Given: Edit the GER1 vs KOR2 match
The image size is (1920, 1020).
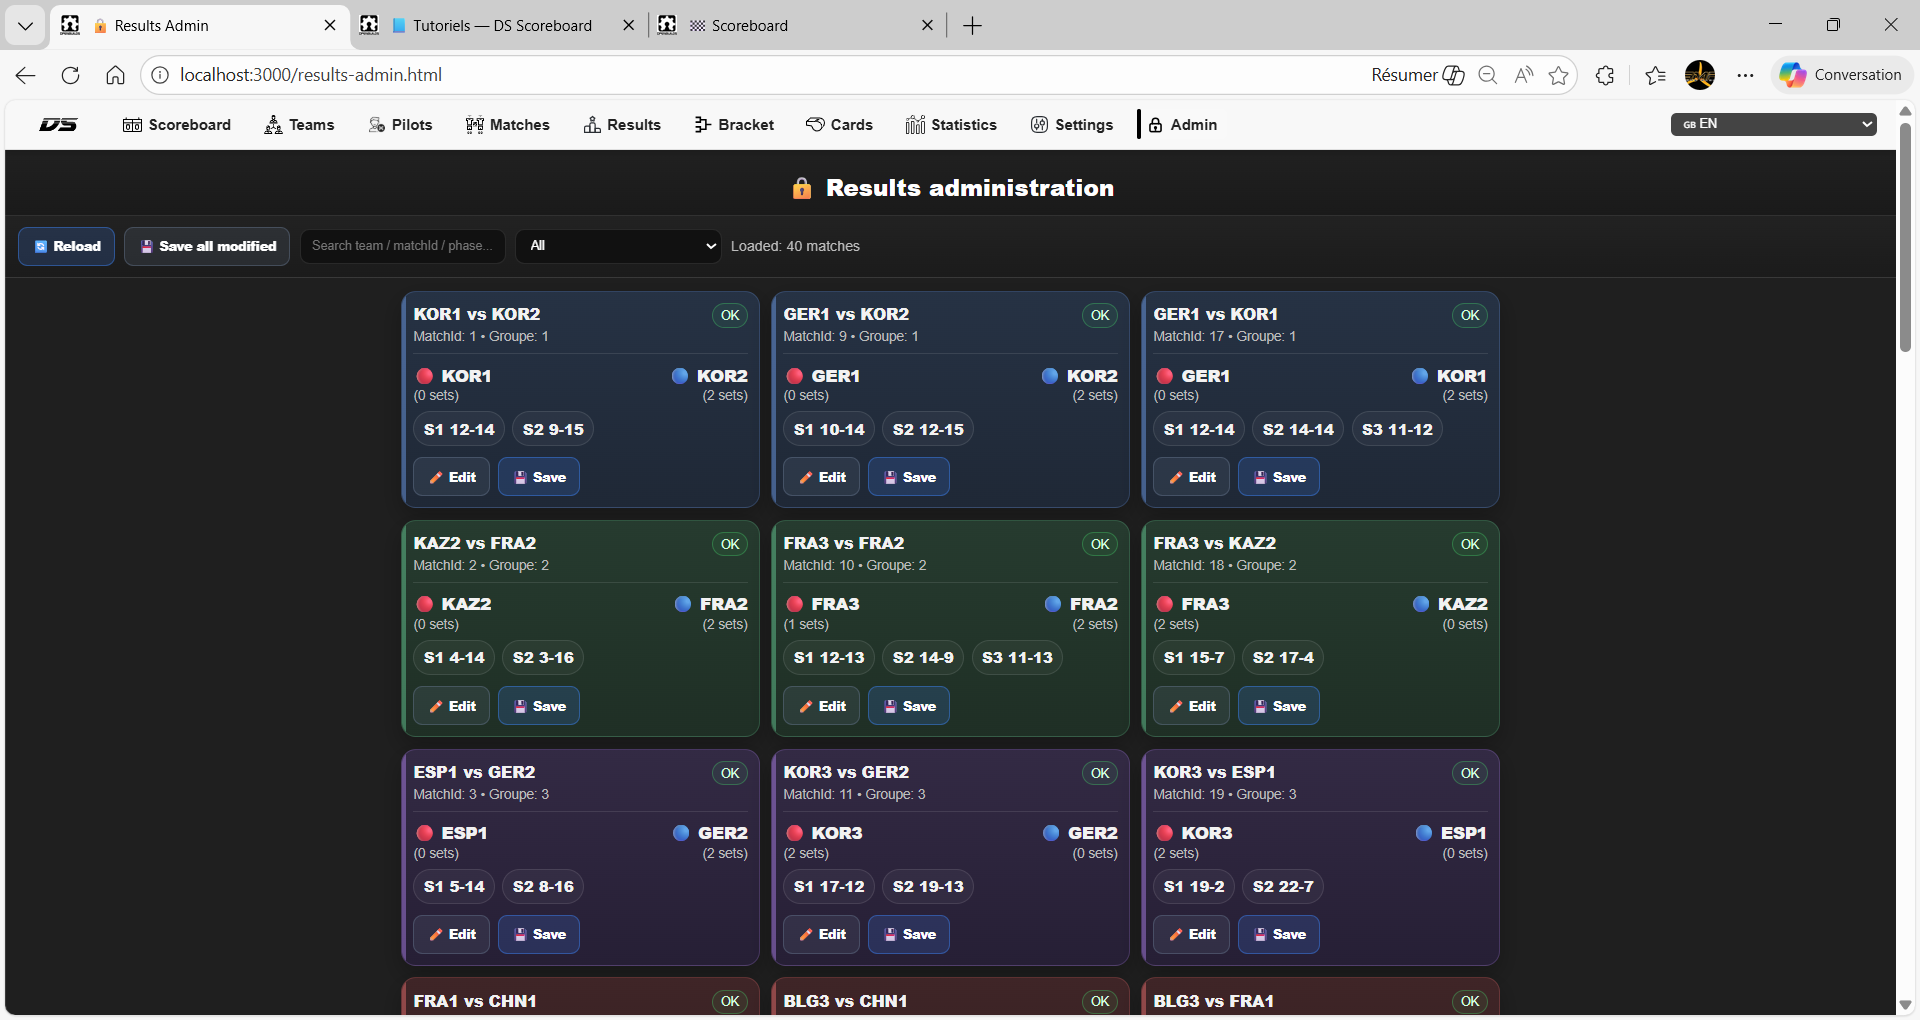Looking at the screenshot, I should [x=821, y=477].
